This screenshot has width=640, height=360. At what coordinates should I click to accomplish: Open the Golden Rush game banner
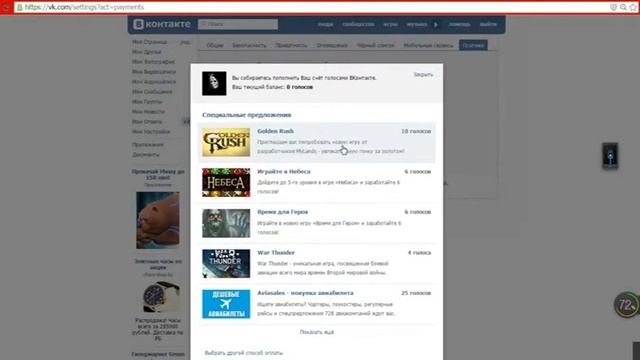pyautogui.click(x=226, y=142)
